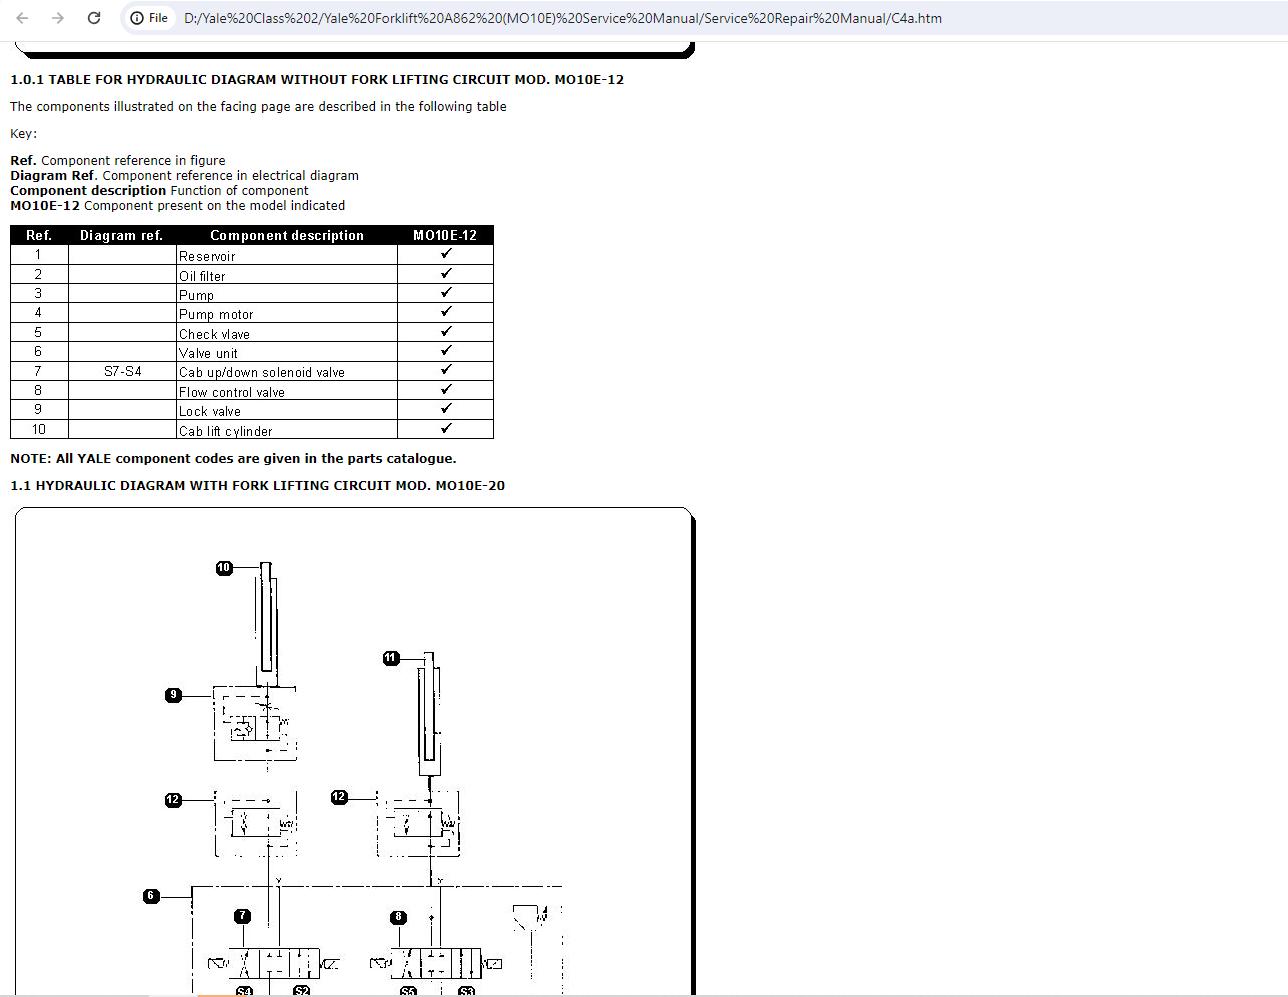
Task: Click the Ref. number 10 cell
Action: click(x=39, y=429)
